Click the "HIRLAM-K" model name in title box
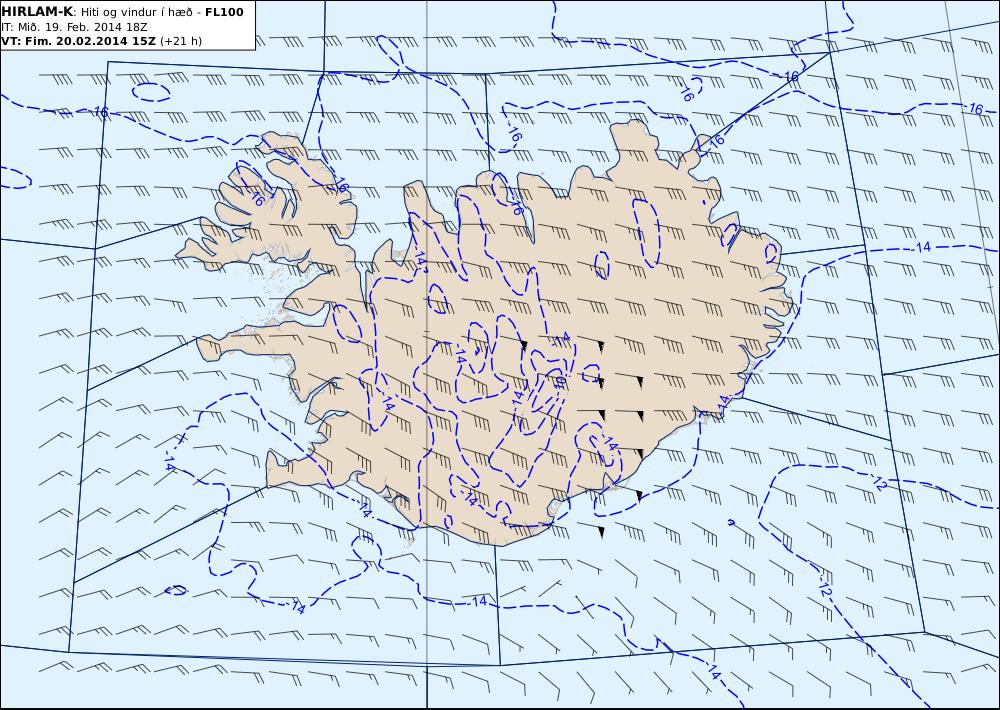This screenshot has height=710, width=1000. click(37, 12)
